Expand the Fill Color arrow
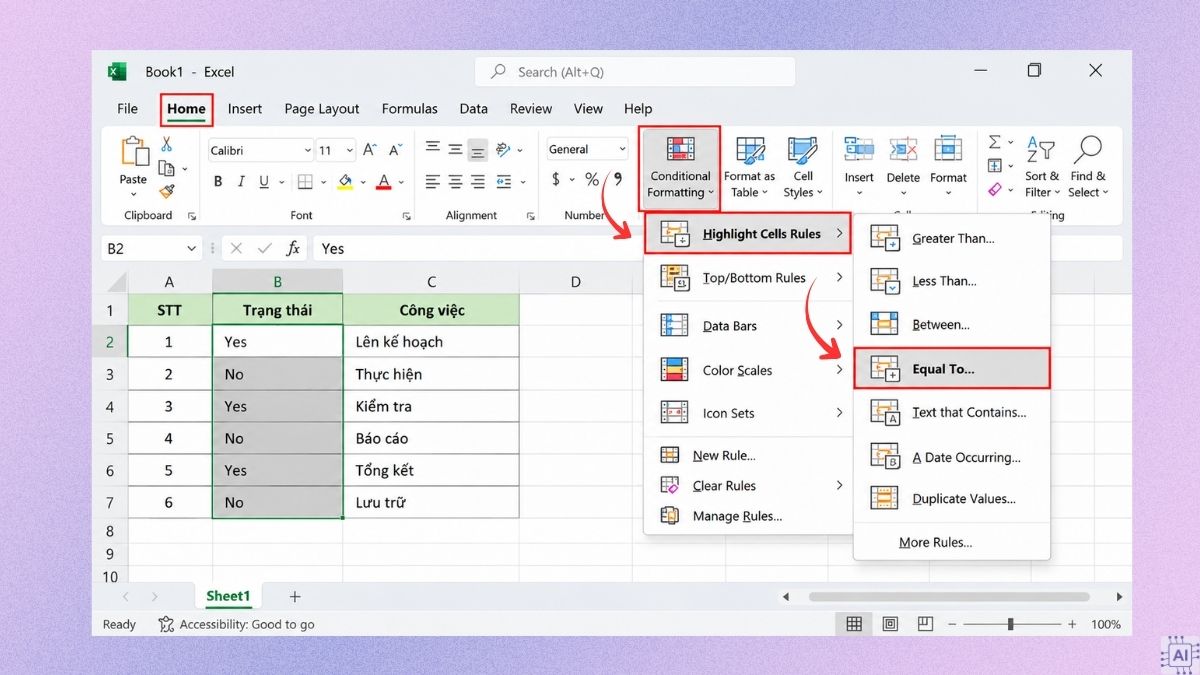Image resolution: width=1200 pixels, height=675 pixels. pos(361,183)
